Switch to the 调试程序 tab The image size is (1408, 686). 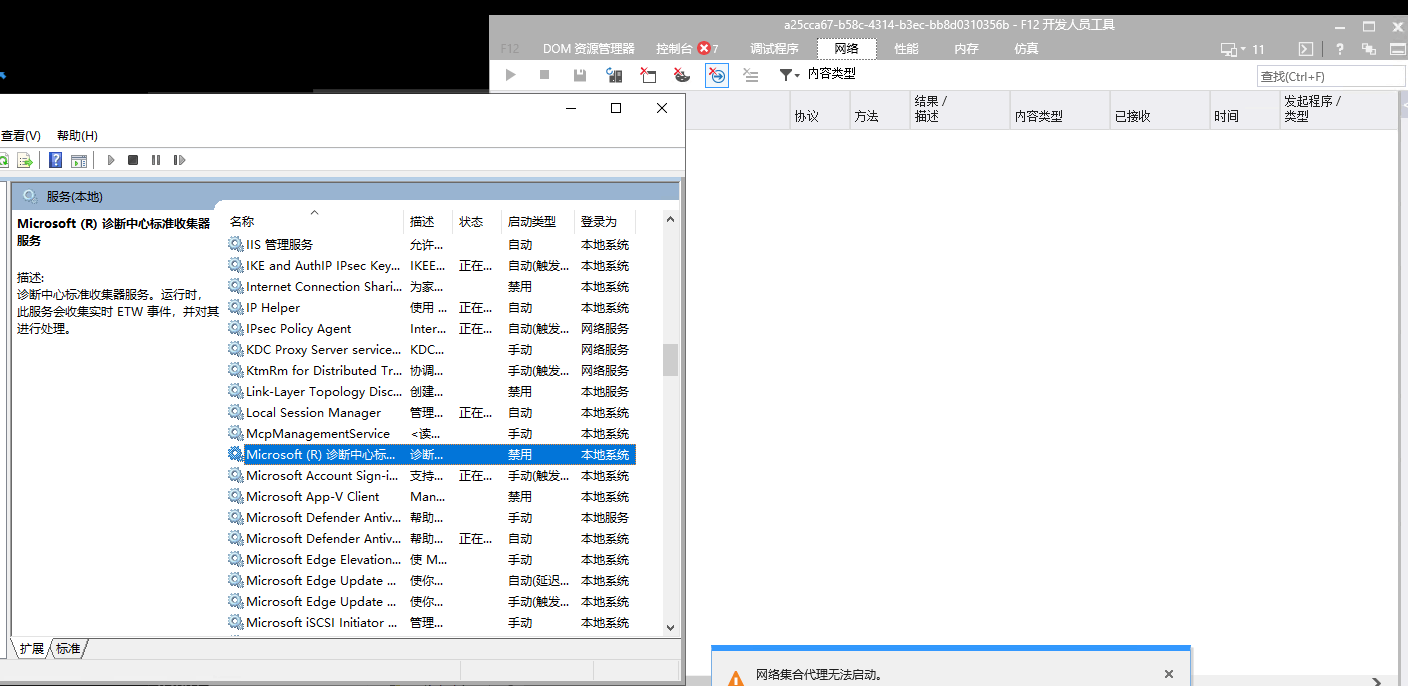[x=774, y=49]
